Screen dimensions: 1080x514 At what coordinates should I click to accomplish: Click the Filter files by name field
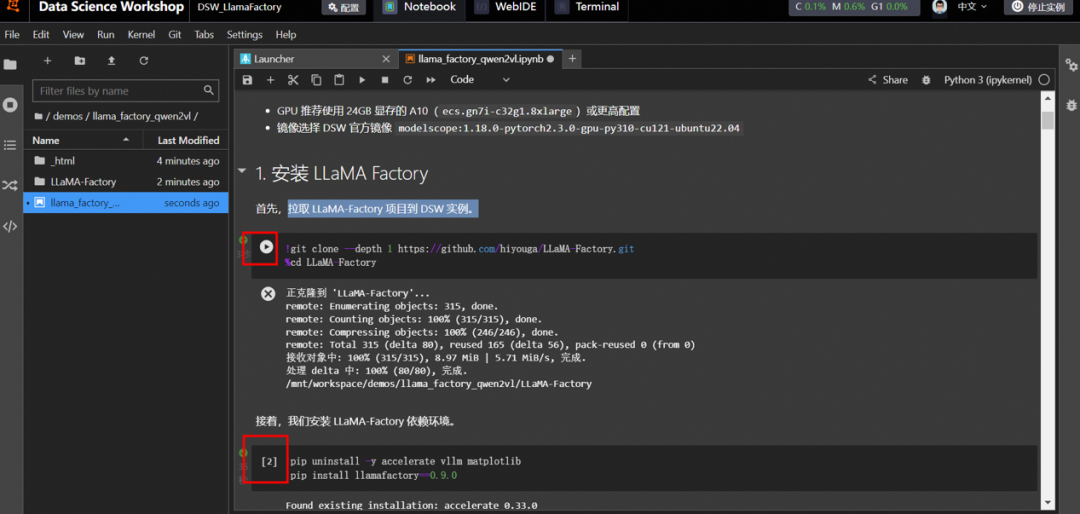pos(125,90)
